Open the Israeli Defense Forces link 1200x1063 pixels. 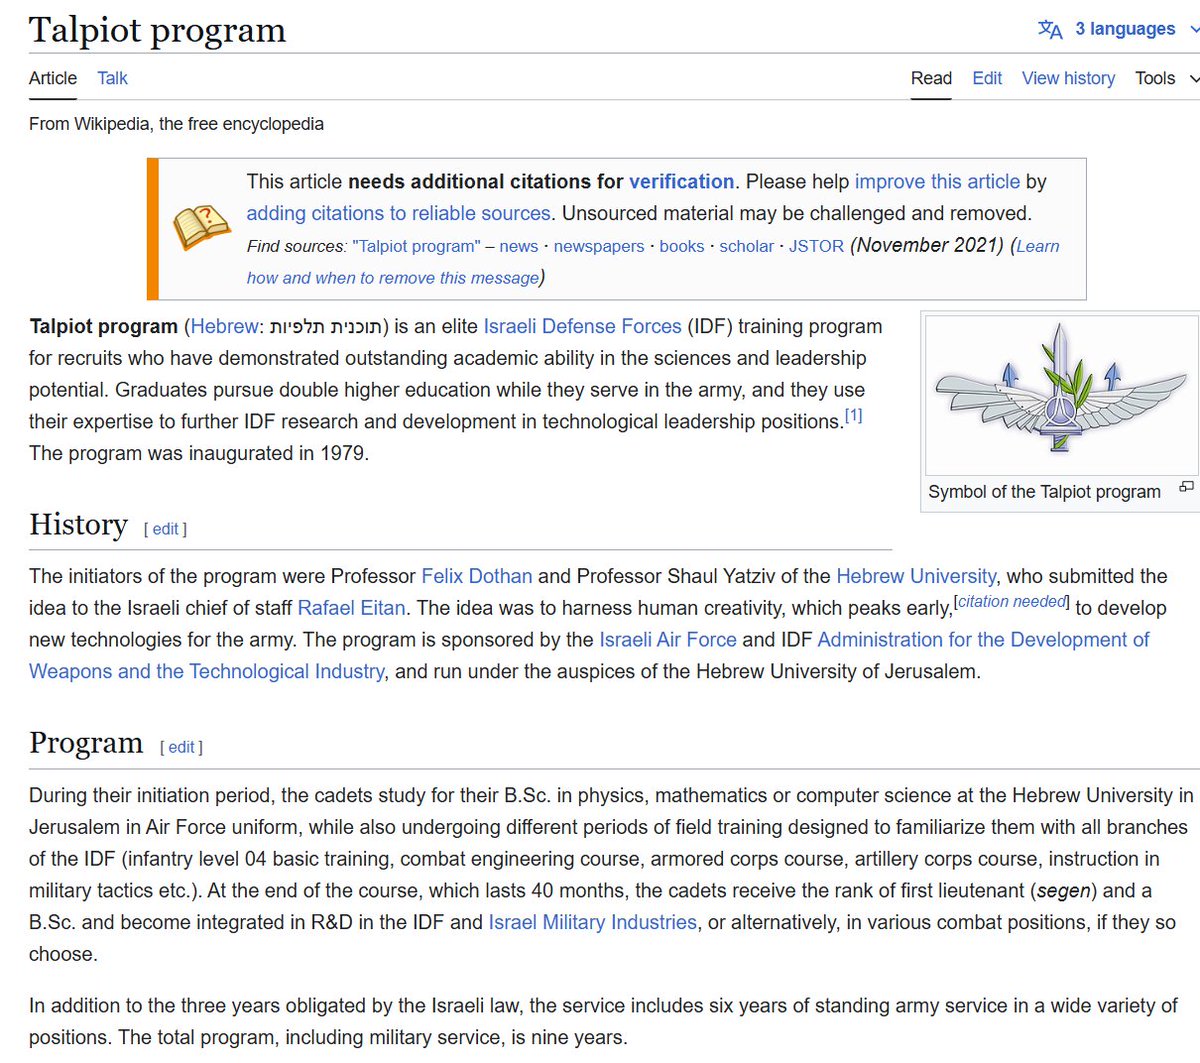[582, 326]
